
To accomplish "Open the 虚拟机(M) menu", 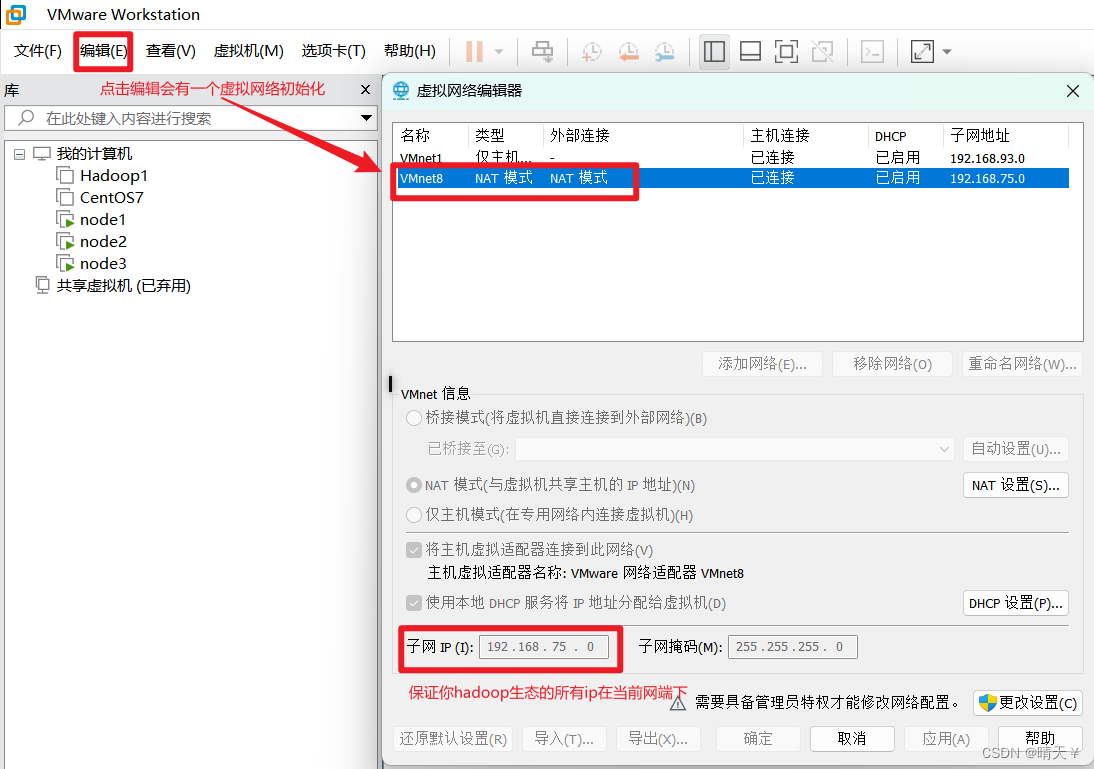I will point(248,51).
